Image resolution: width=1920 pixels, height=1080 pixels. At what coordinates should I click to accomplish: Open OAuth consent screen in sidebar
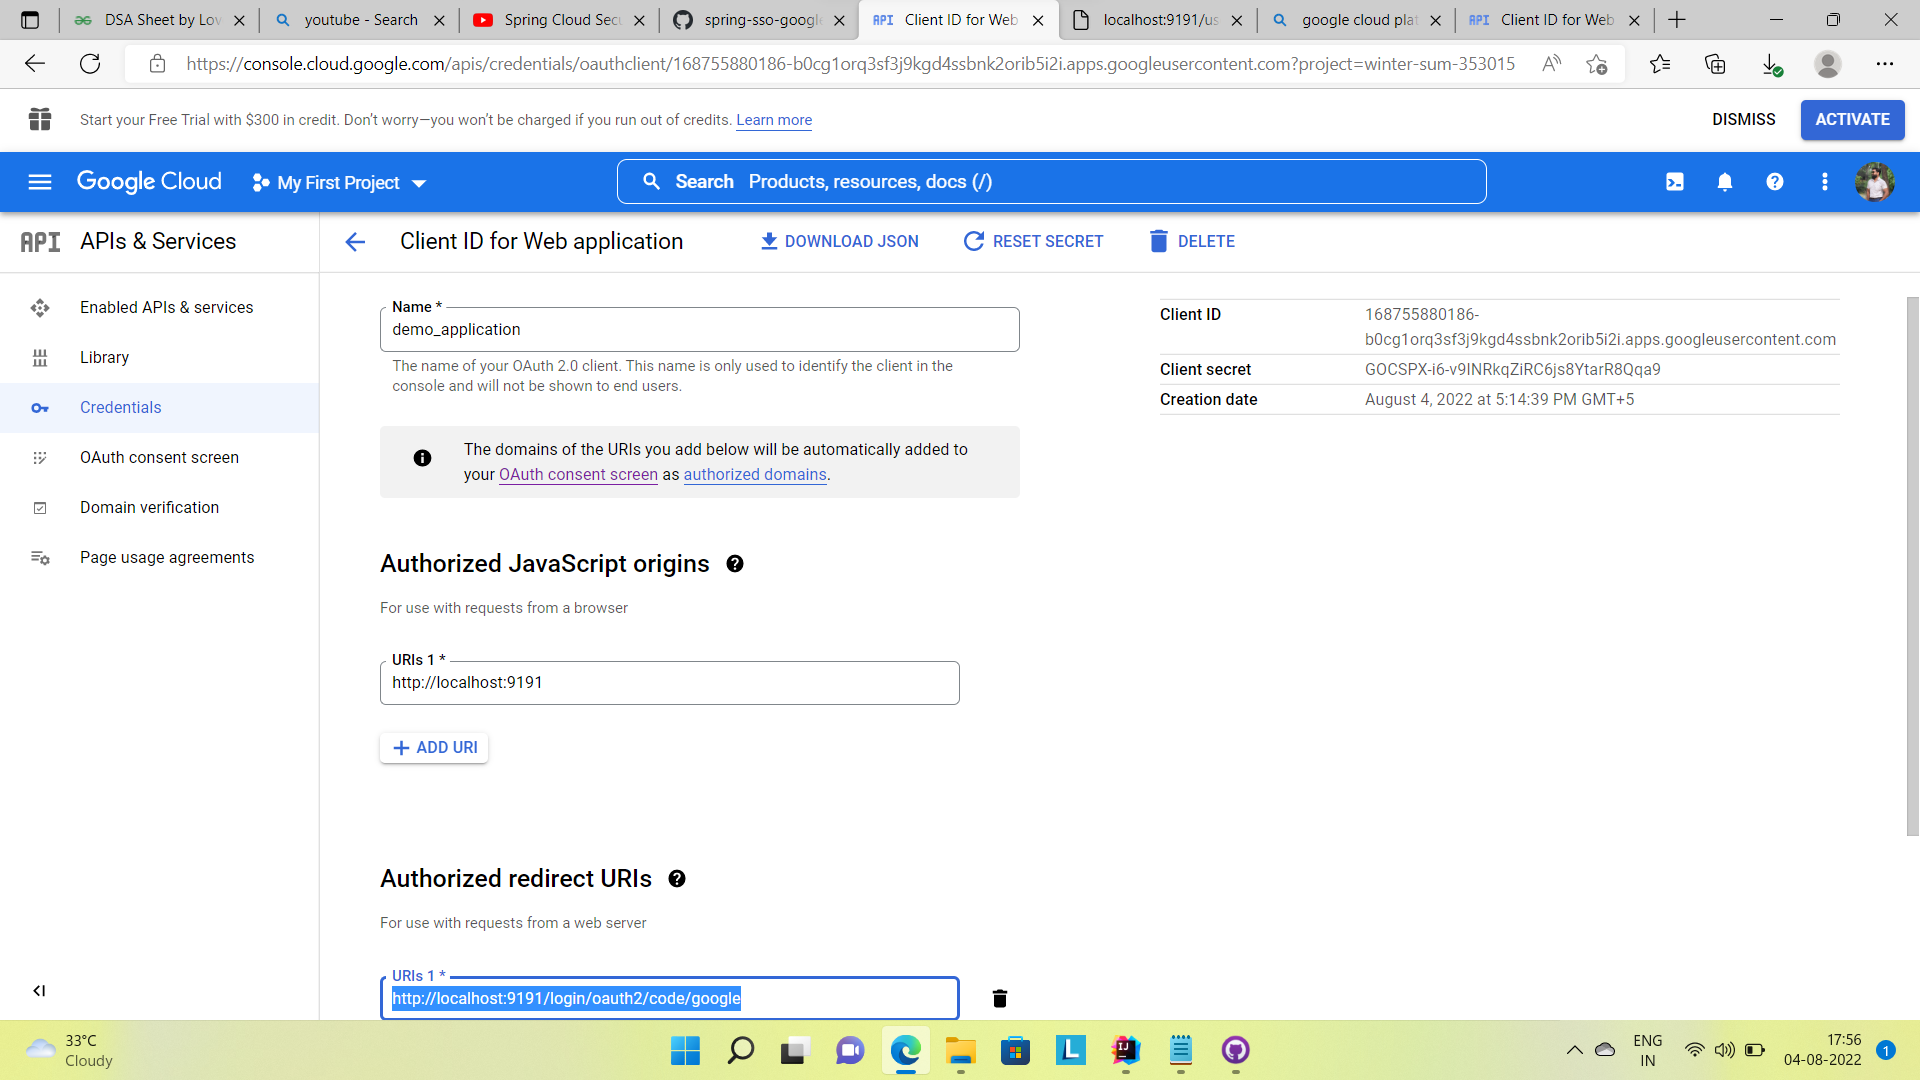click(x=160, y=458)
